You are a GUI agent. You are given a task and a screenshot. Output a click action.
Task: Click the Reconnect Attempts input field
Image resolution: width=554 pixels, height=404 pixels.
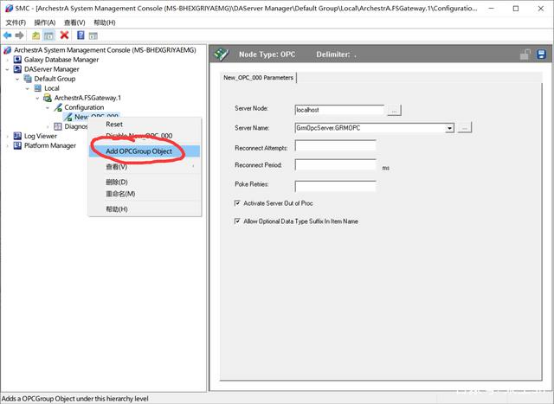pyautogui.click(x=335, y=146)
